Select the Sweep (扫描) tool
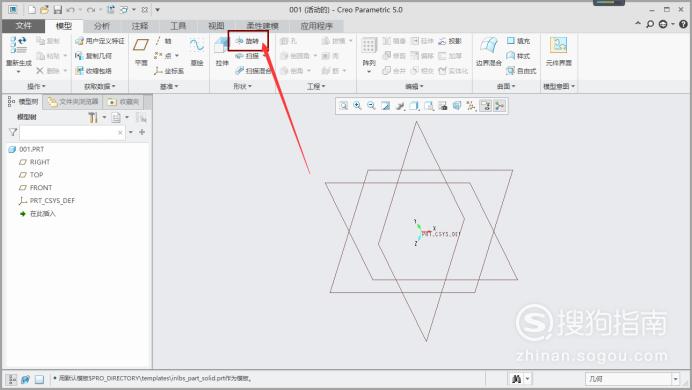This screenshot has height=390, width=692. click(248, 56)
